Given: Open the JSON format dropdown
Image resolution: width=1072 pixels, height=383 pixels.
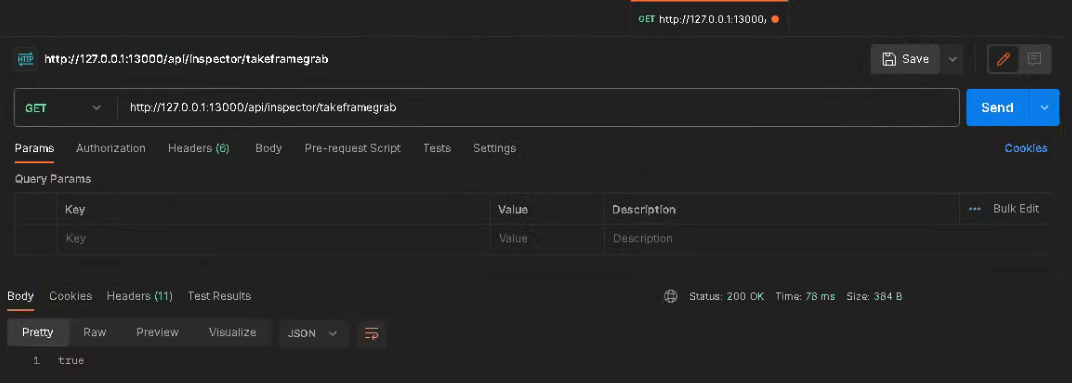Looking at the screenshot, I should coord(313,333).
